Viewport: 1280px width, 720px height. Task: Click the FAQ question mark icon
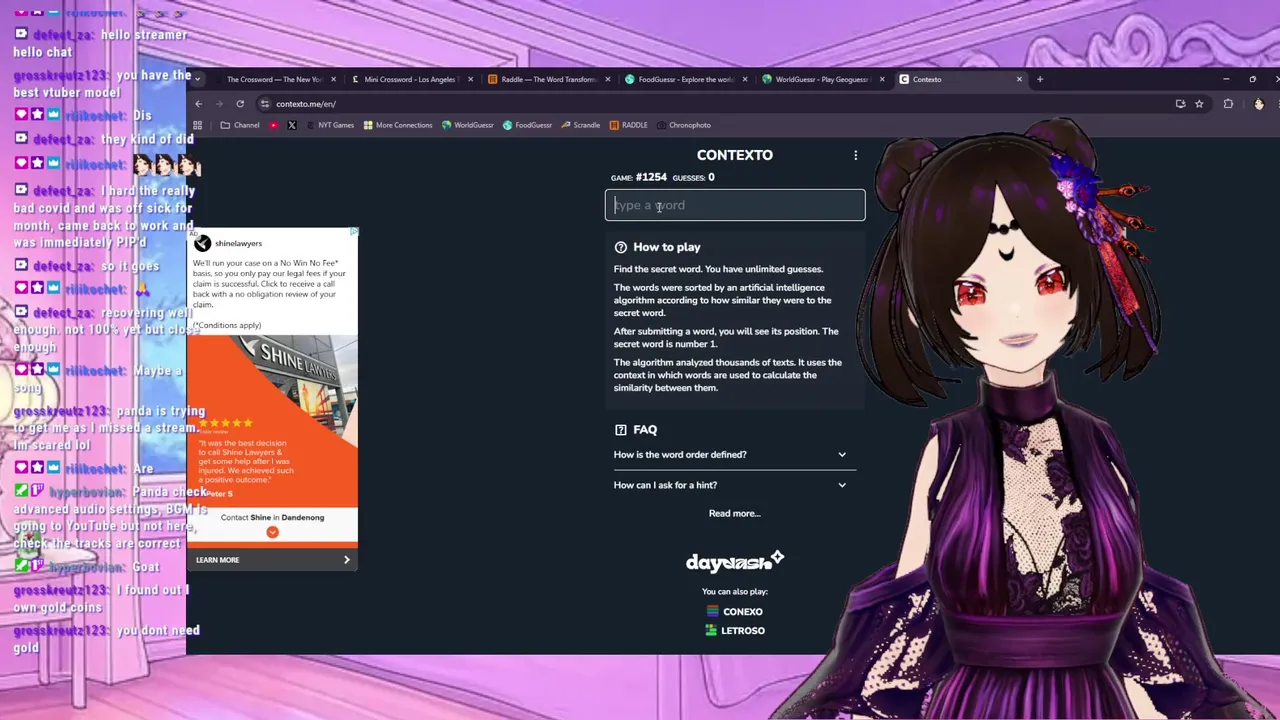coord(621,430)
